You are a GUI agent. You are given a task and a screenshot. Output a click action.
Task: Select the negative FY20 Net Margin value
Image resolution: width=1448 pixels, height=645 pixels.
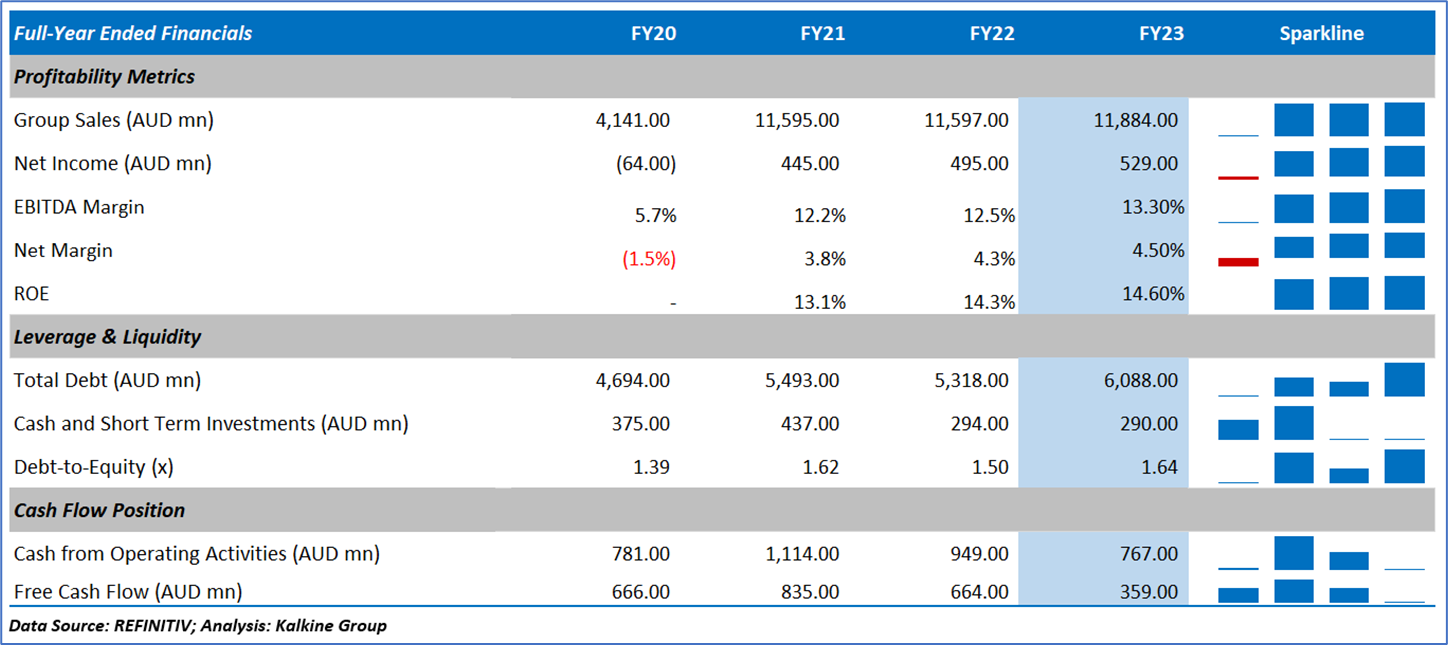649,259
